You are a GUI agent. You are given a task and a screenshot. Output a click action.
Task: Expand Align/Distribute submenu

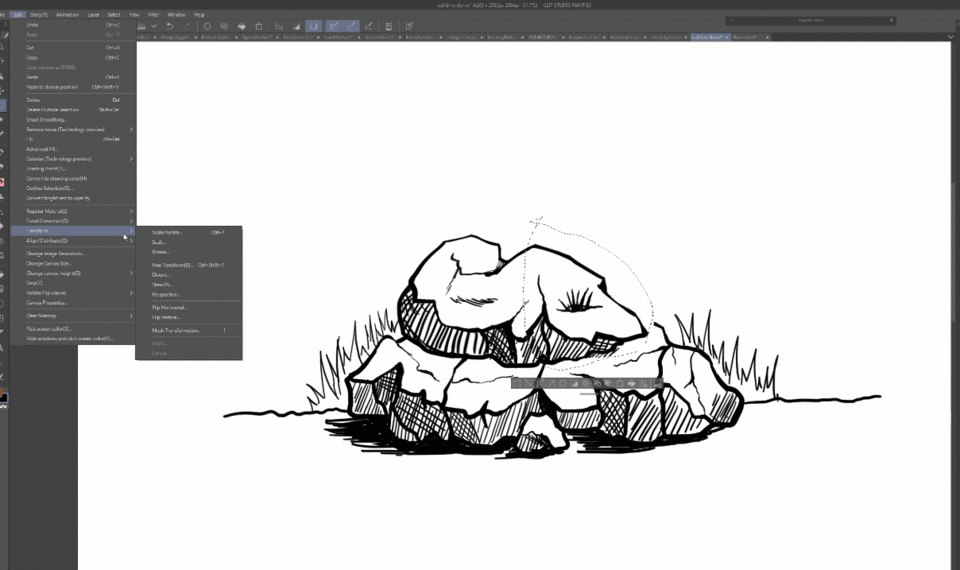point(73,241)
